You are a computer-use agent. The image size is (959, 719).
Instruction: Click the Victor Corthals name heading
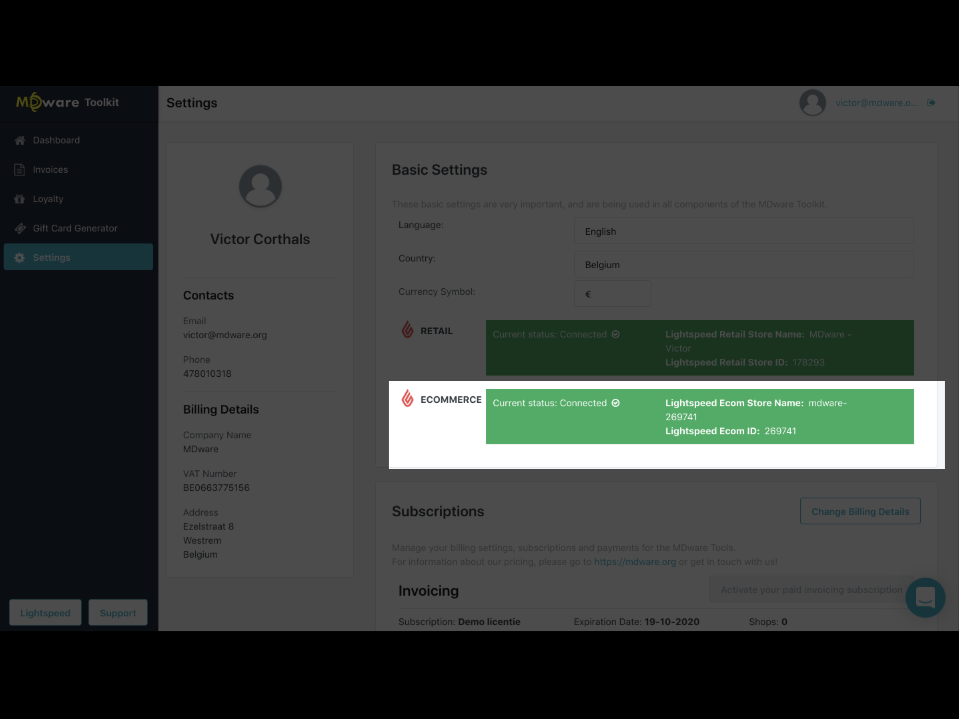pos(260,239)
